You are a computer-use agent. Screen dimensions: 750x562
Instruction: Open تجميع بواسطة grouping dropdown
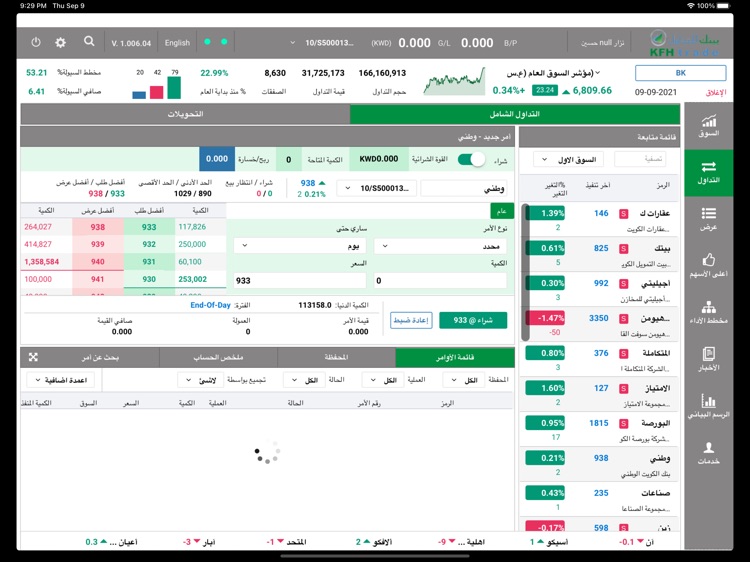click(x=199, y=380)
